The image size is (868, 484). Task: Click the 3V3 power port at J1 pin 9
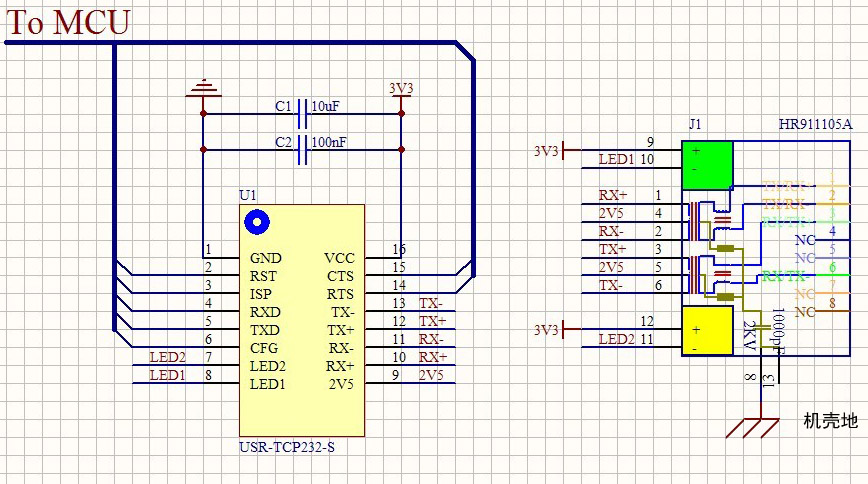[550, 151]
